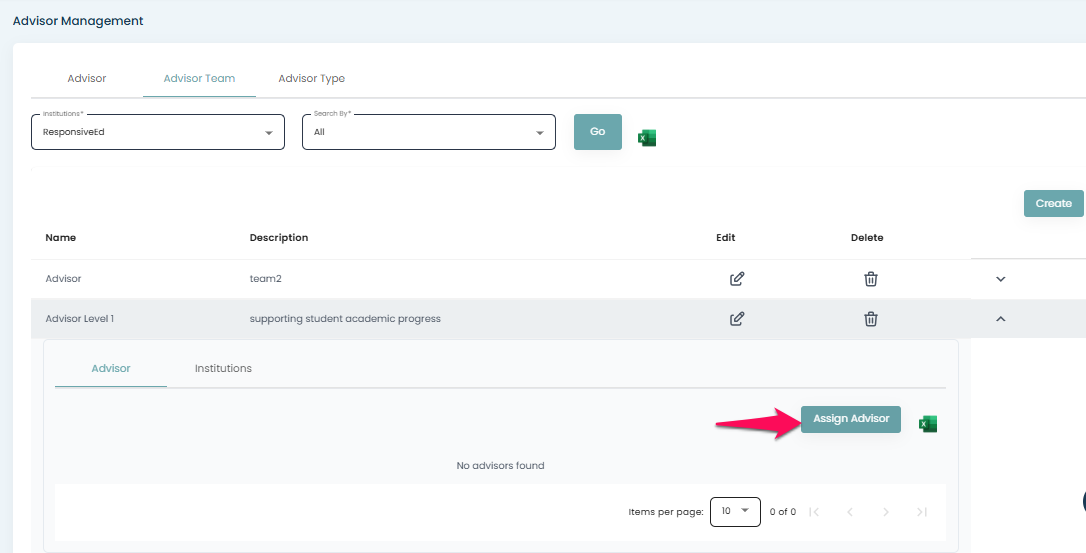This screenshot has width=1086, height=553.
Task: Go to first page of advisors
Action: tap(814, 512)
